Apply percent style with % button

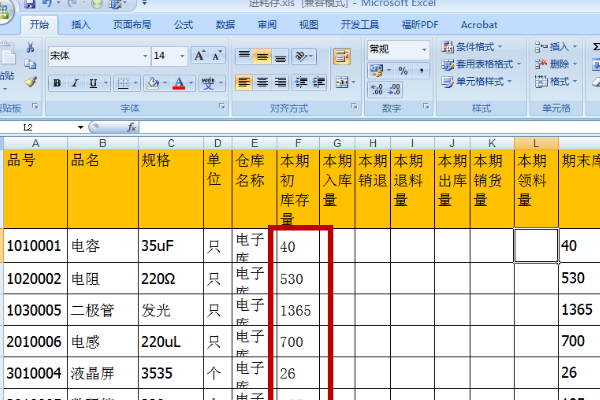(x=403, y=70)
